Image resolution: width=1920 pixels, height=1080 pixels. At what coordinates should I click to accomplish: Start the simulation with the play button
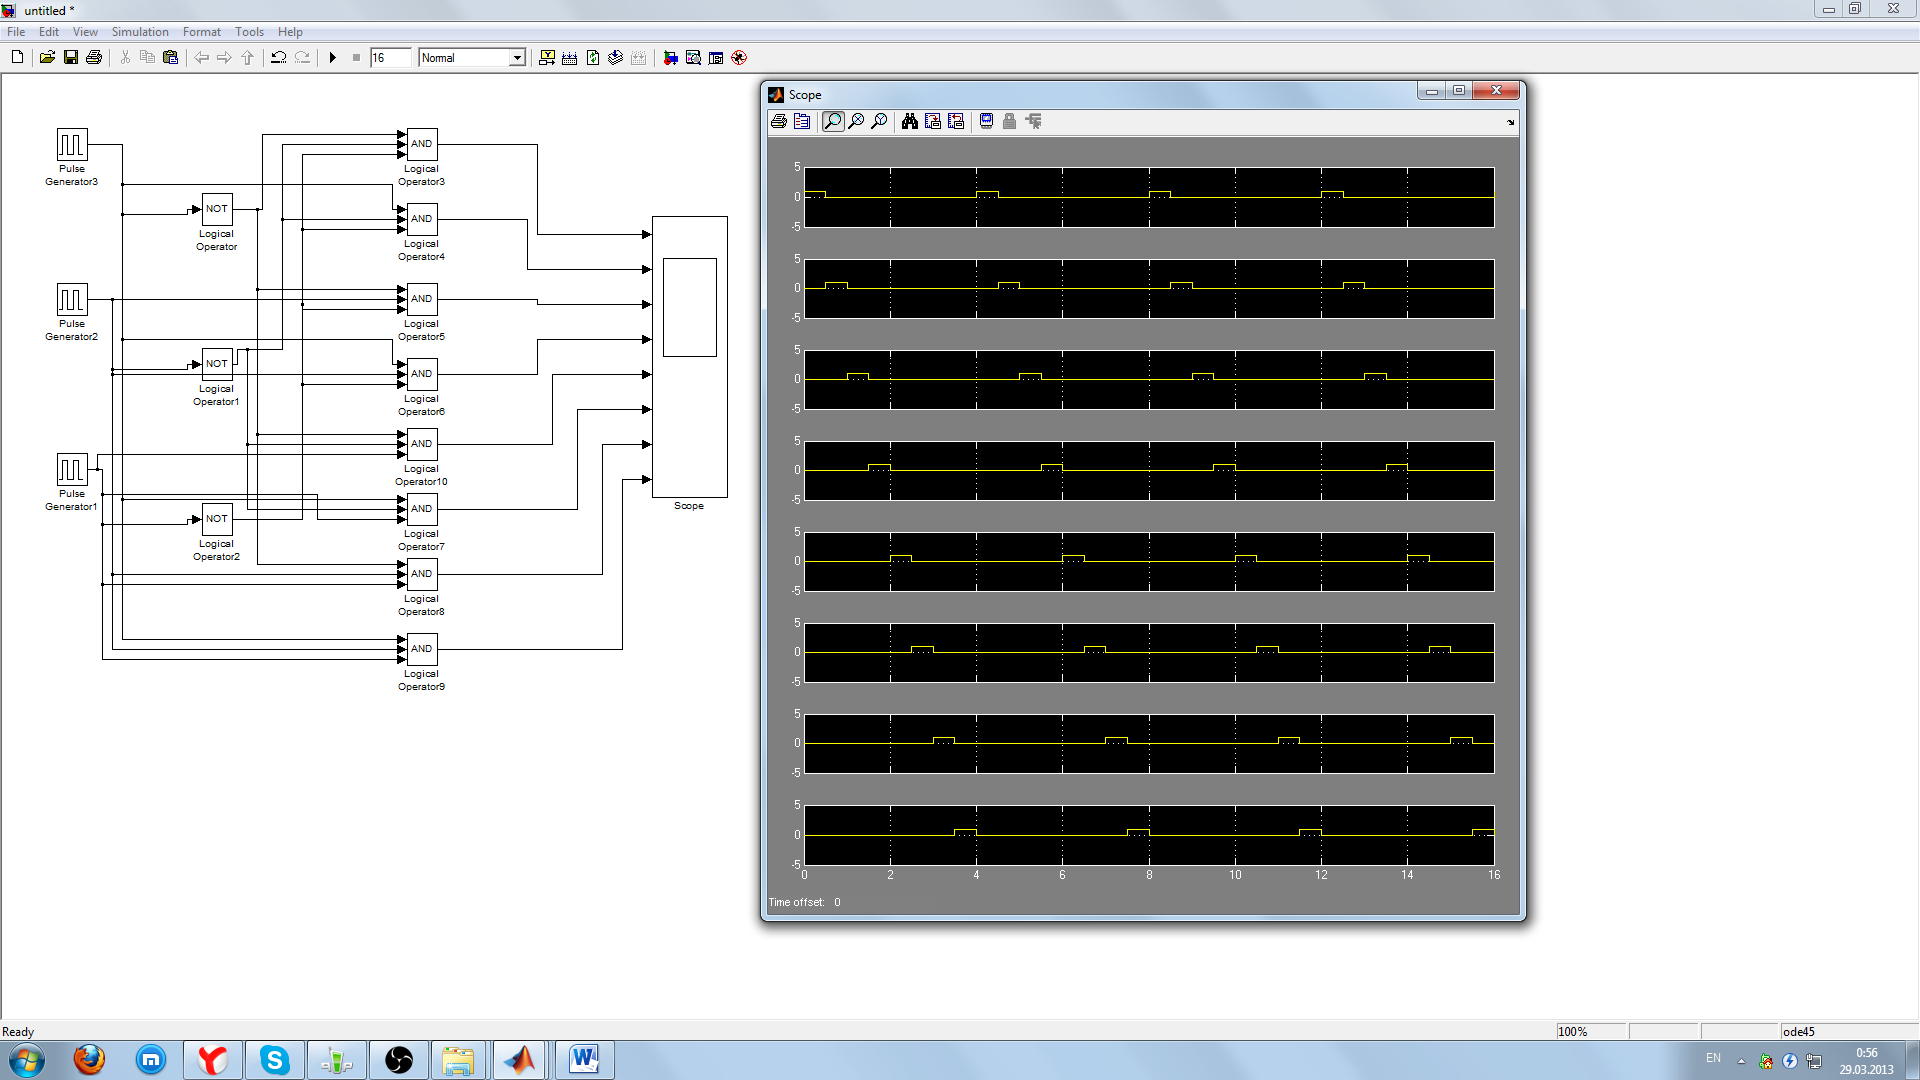click(x=333, y=58)
